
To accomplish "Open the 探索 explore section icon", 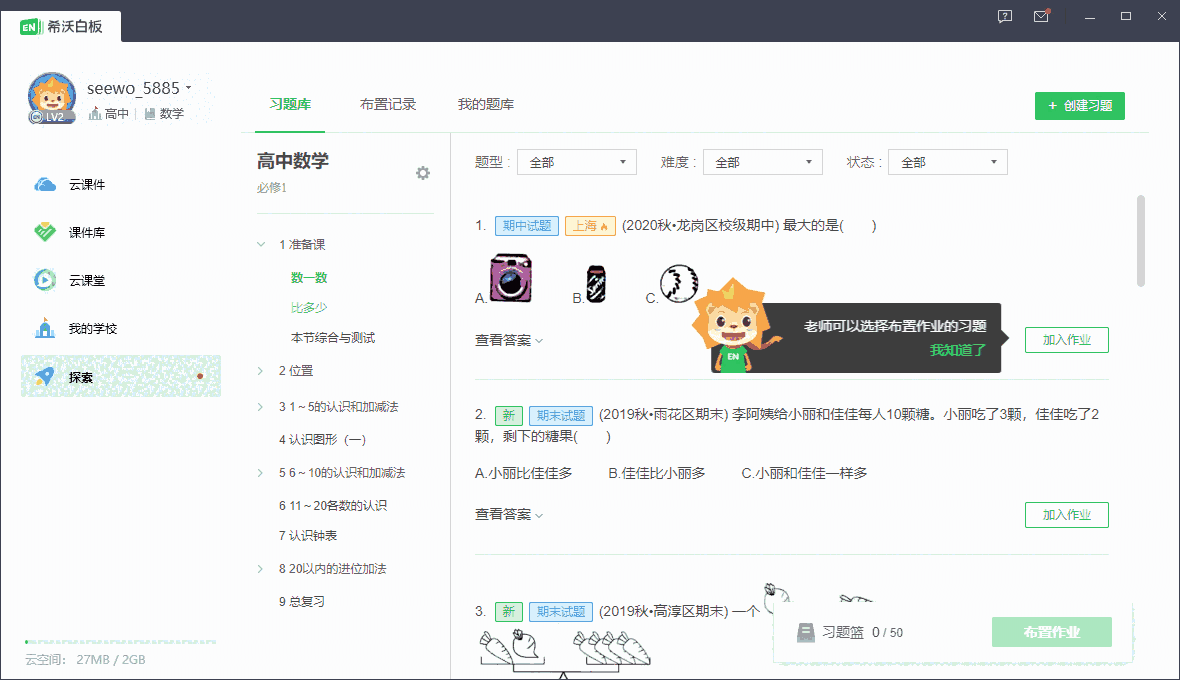I will [x=44, y=376].
